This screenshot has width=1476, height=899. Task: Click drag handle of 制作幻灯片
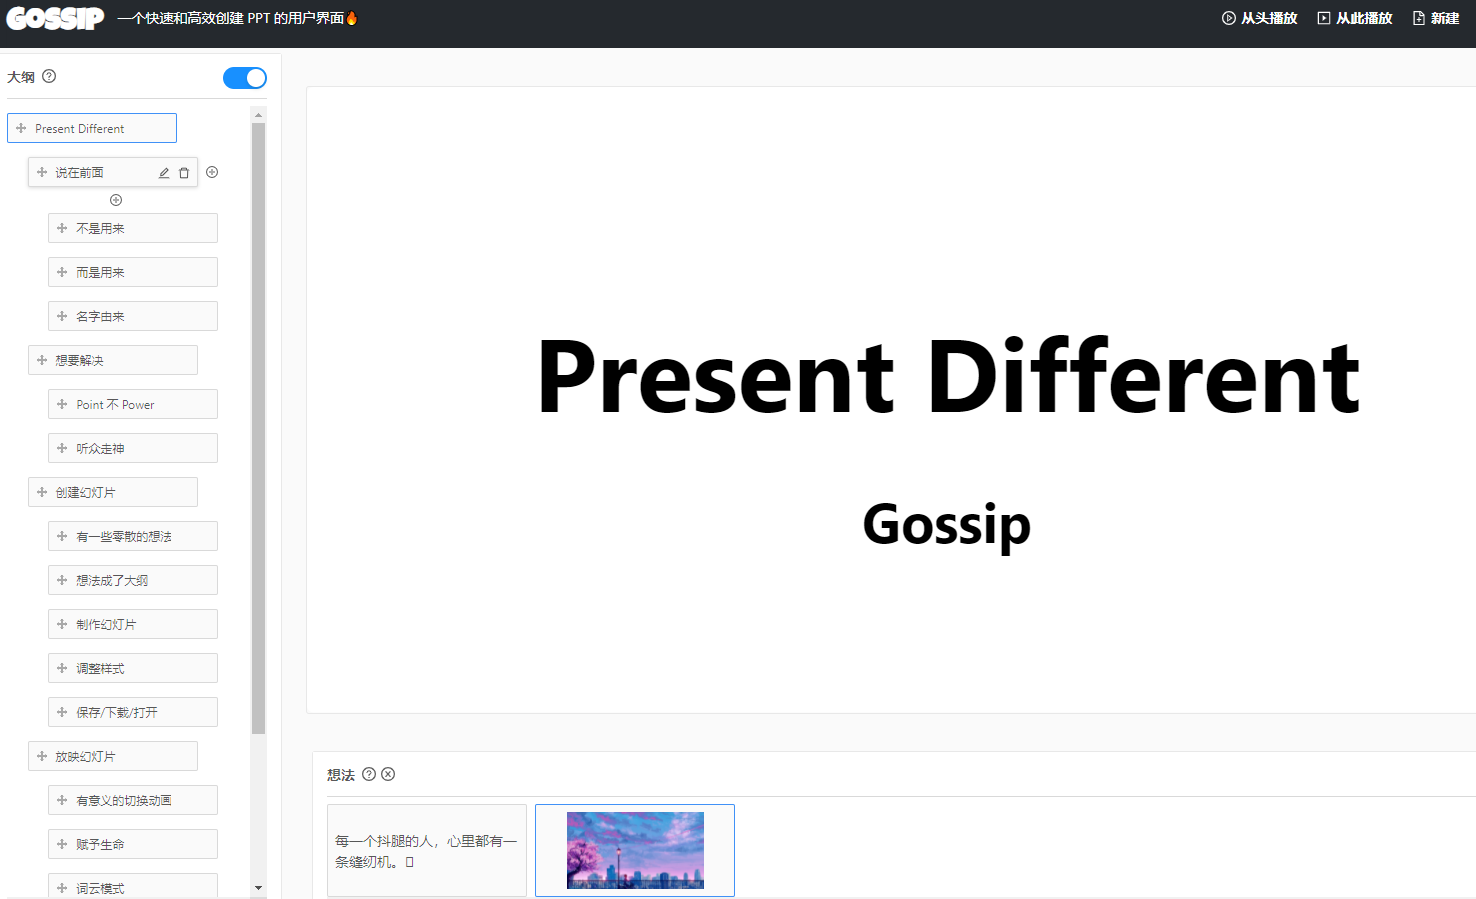click(x=62, y=624)
